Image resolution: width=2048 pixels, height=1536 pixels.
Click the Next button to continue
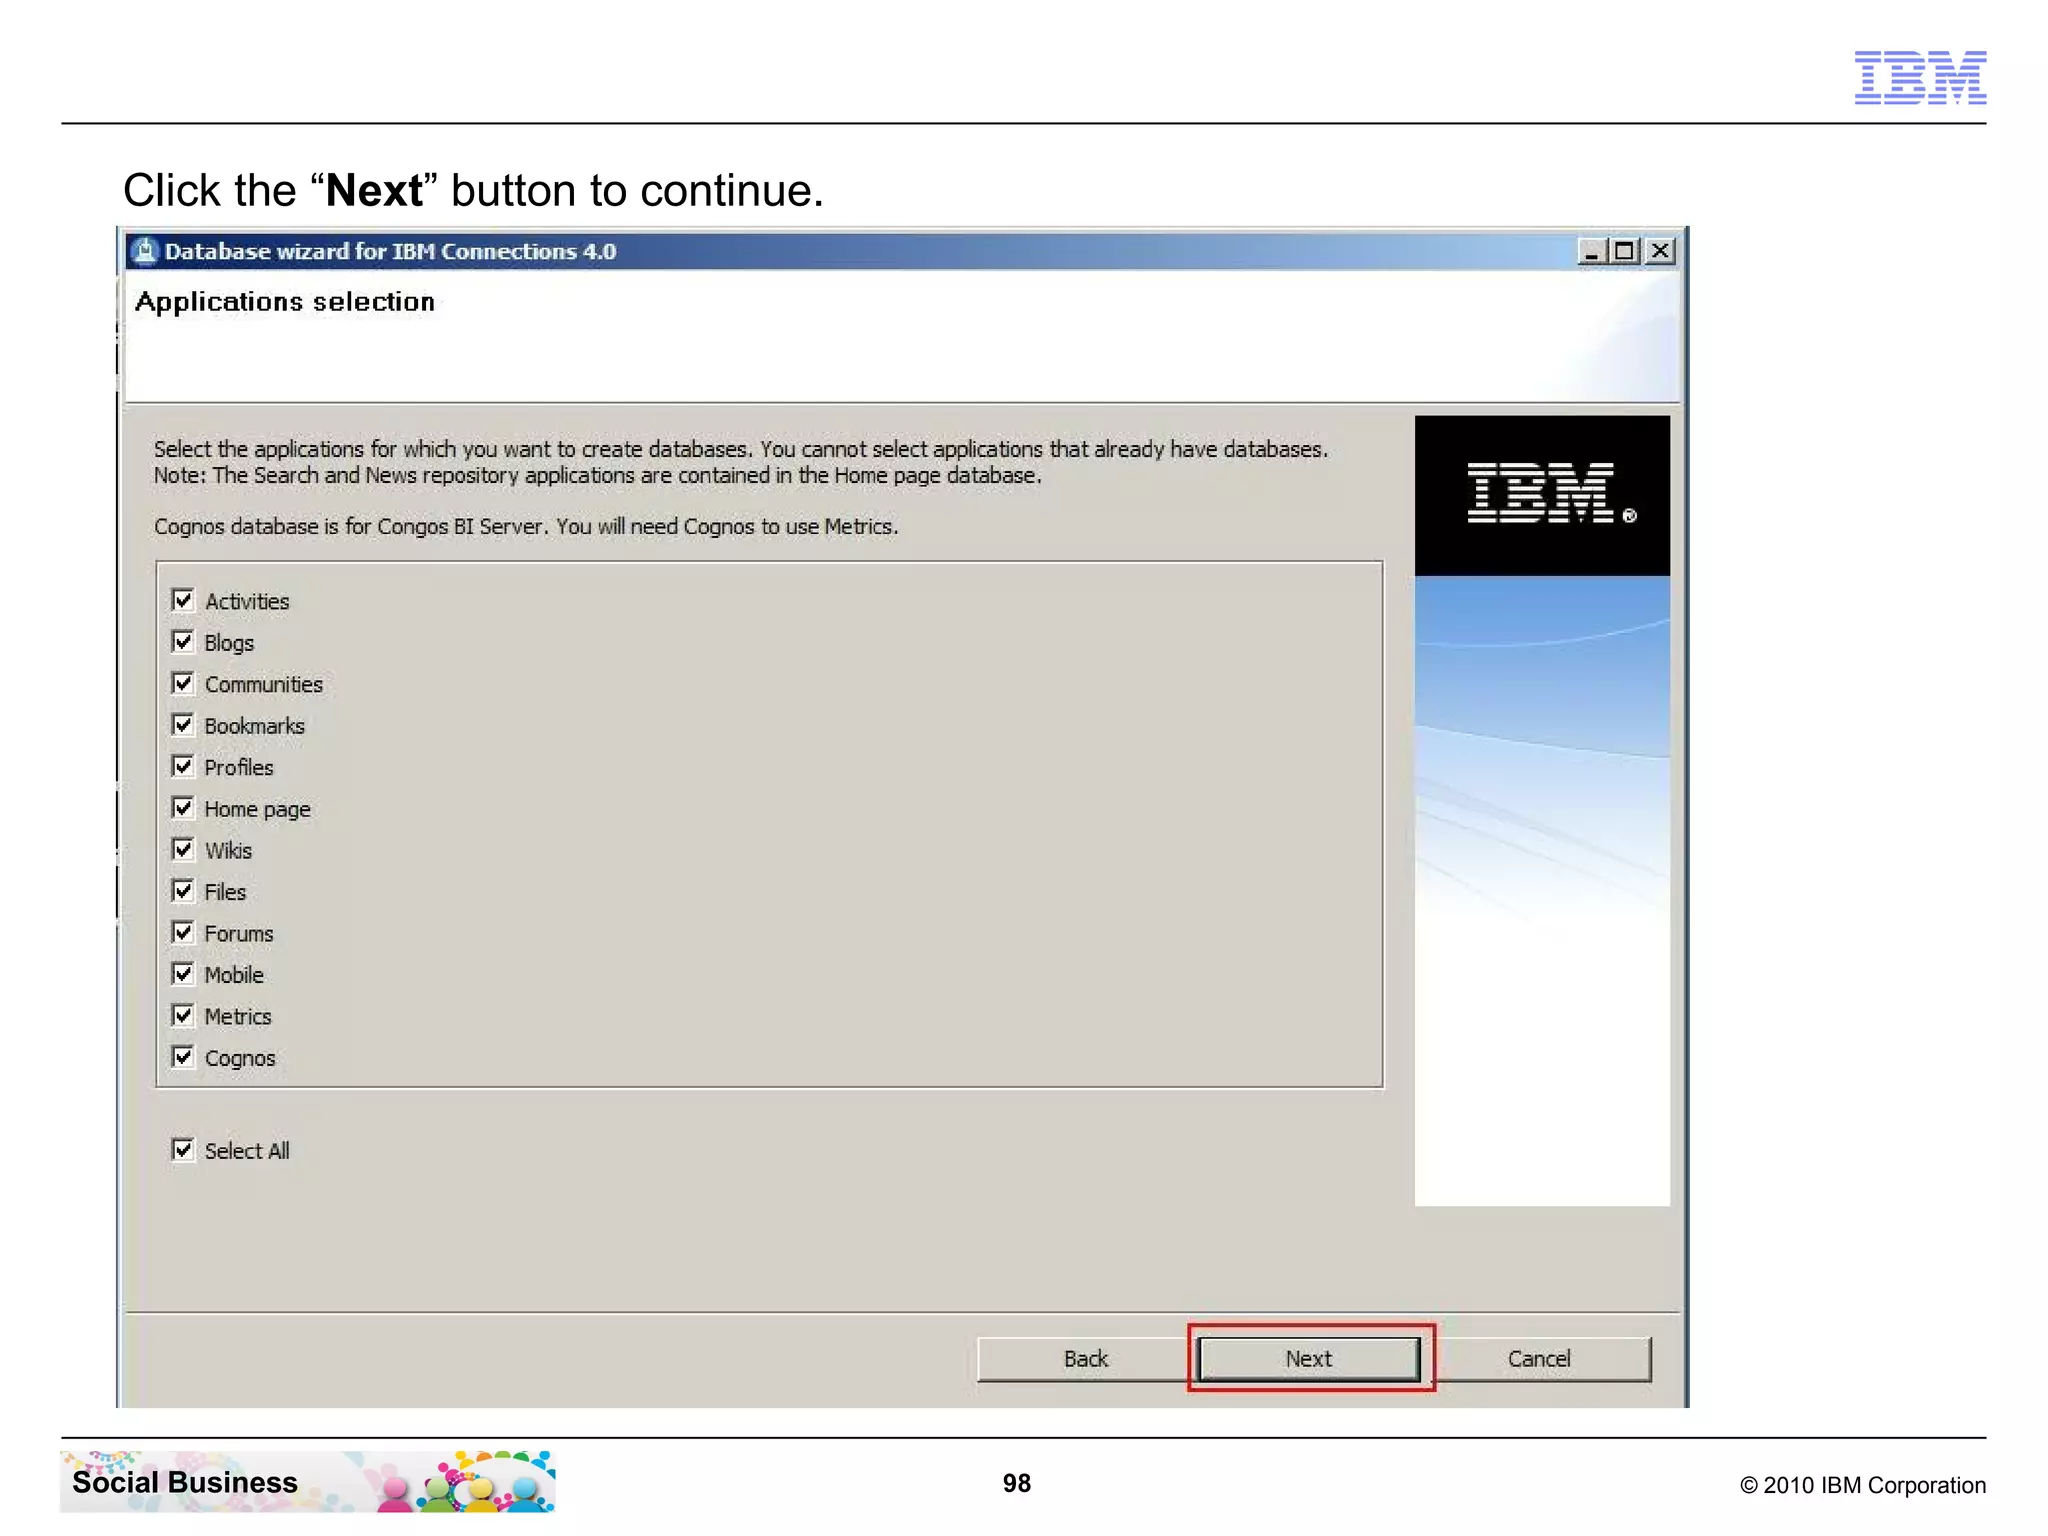tap(1309, 1358)
